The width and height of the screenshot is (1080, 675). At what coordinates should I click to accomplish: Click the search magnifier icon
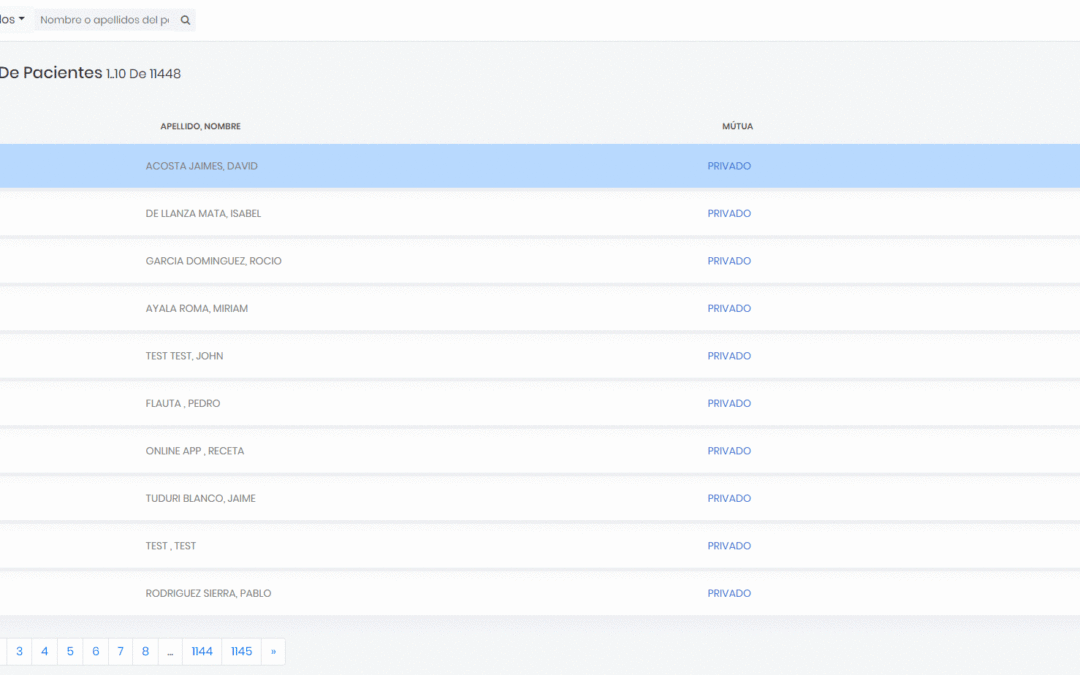tap(185, 20)
